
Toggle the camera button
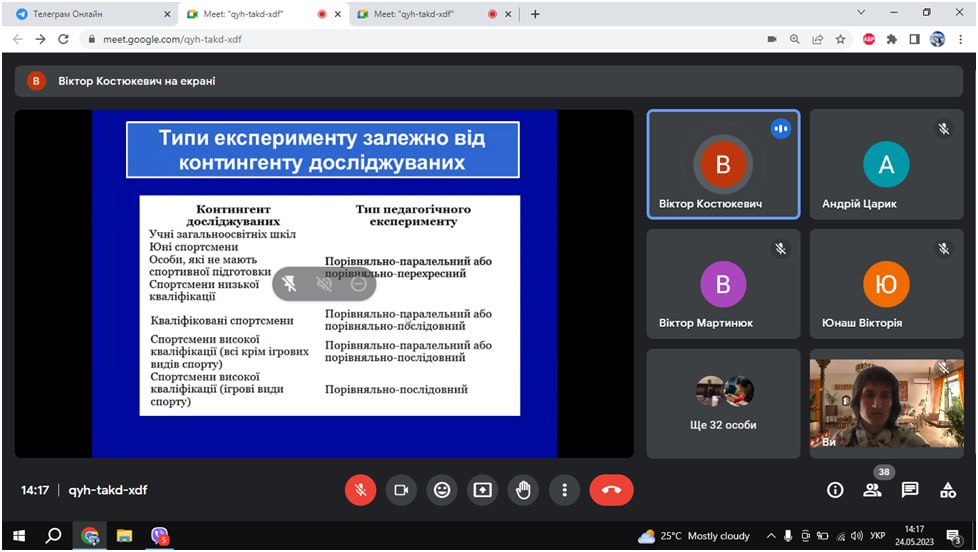coord(401,490)
